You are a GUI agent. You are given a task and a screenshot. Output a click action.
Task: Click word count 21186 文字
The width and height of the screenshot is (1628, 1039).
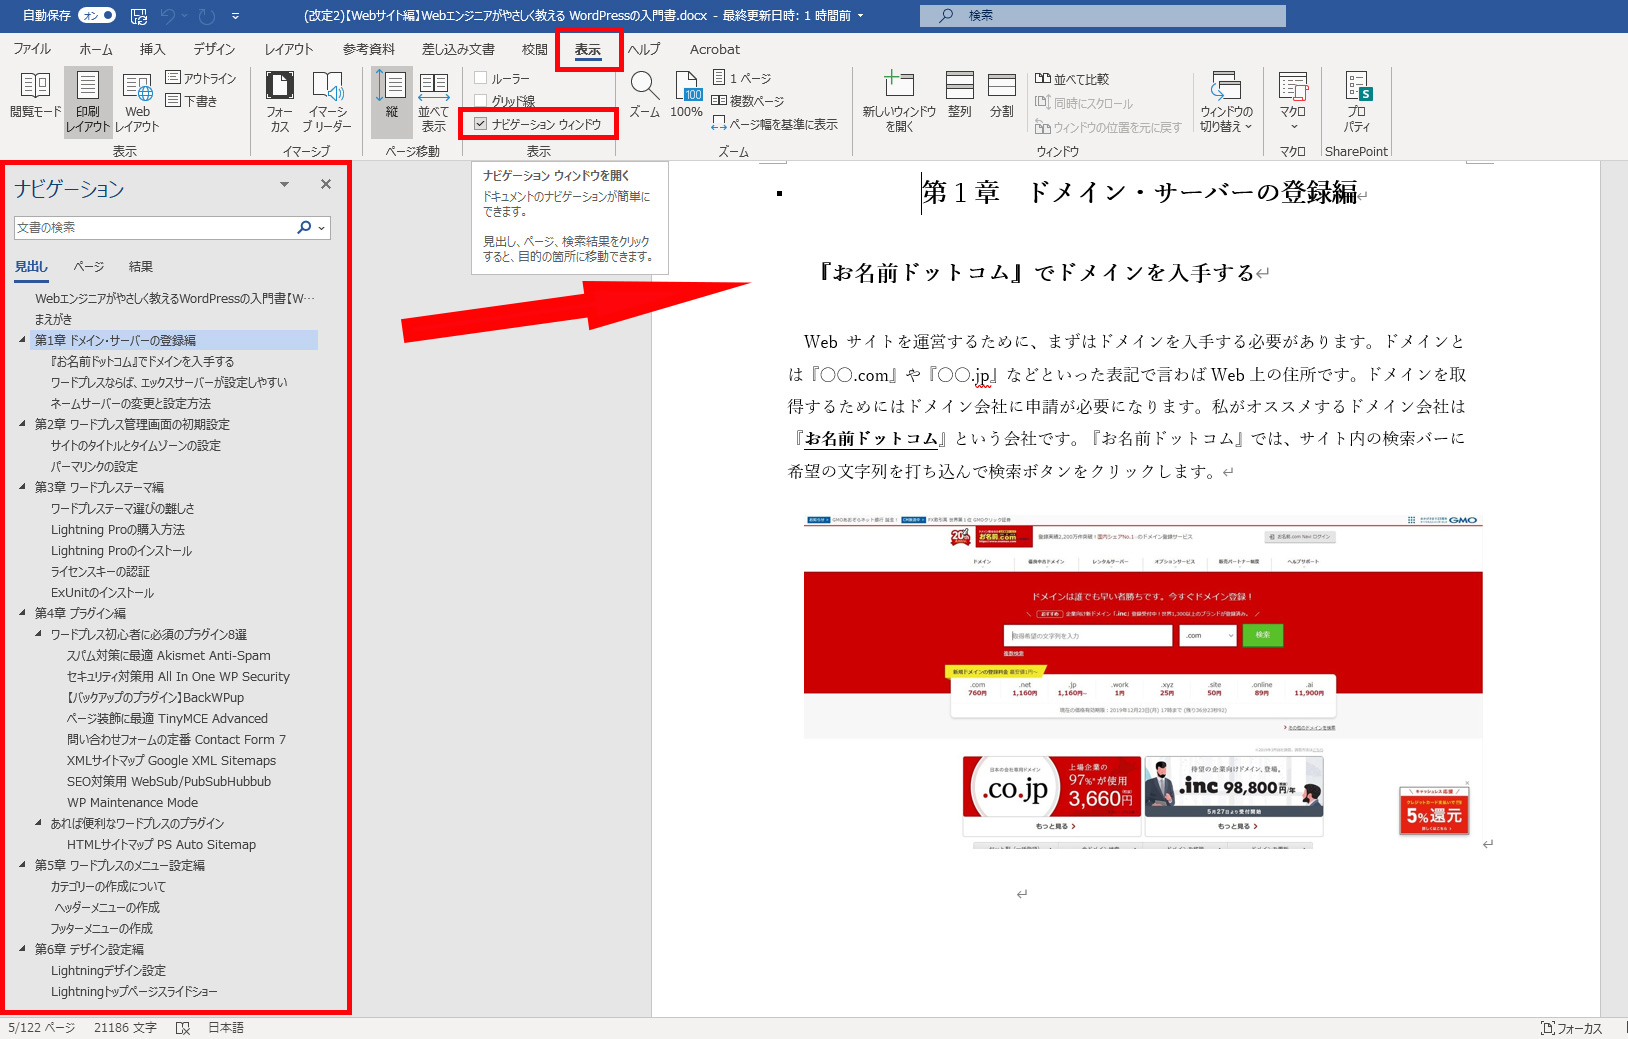tap(125, 1028)
